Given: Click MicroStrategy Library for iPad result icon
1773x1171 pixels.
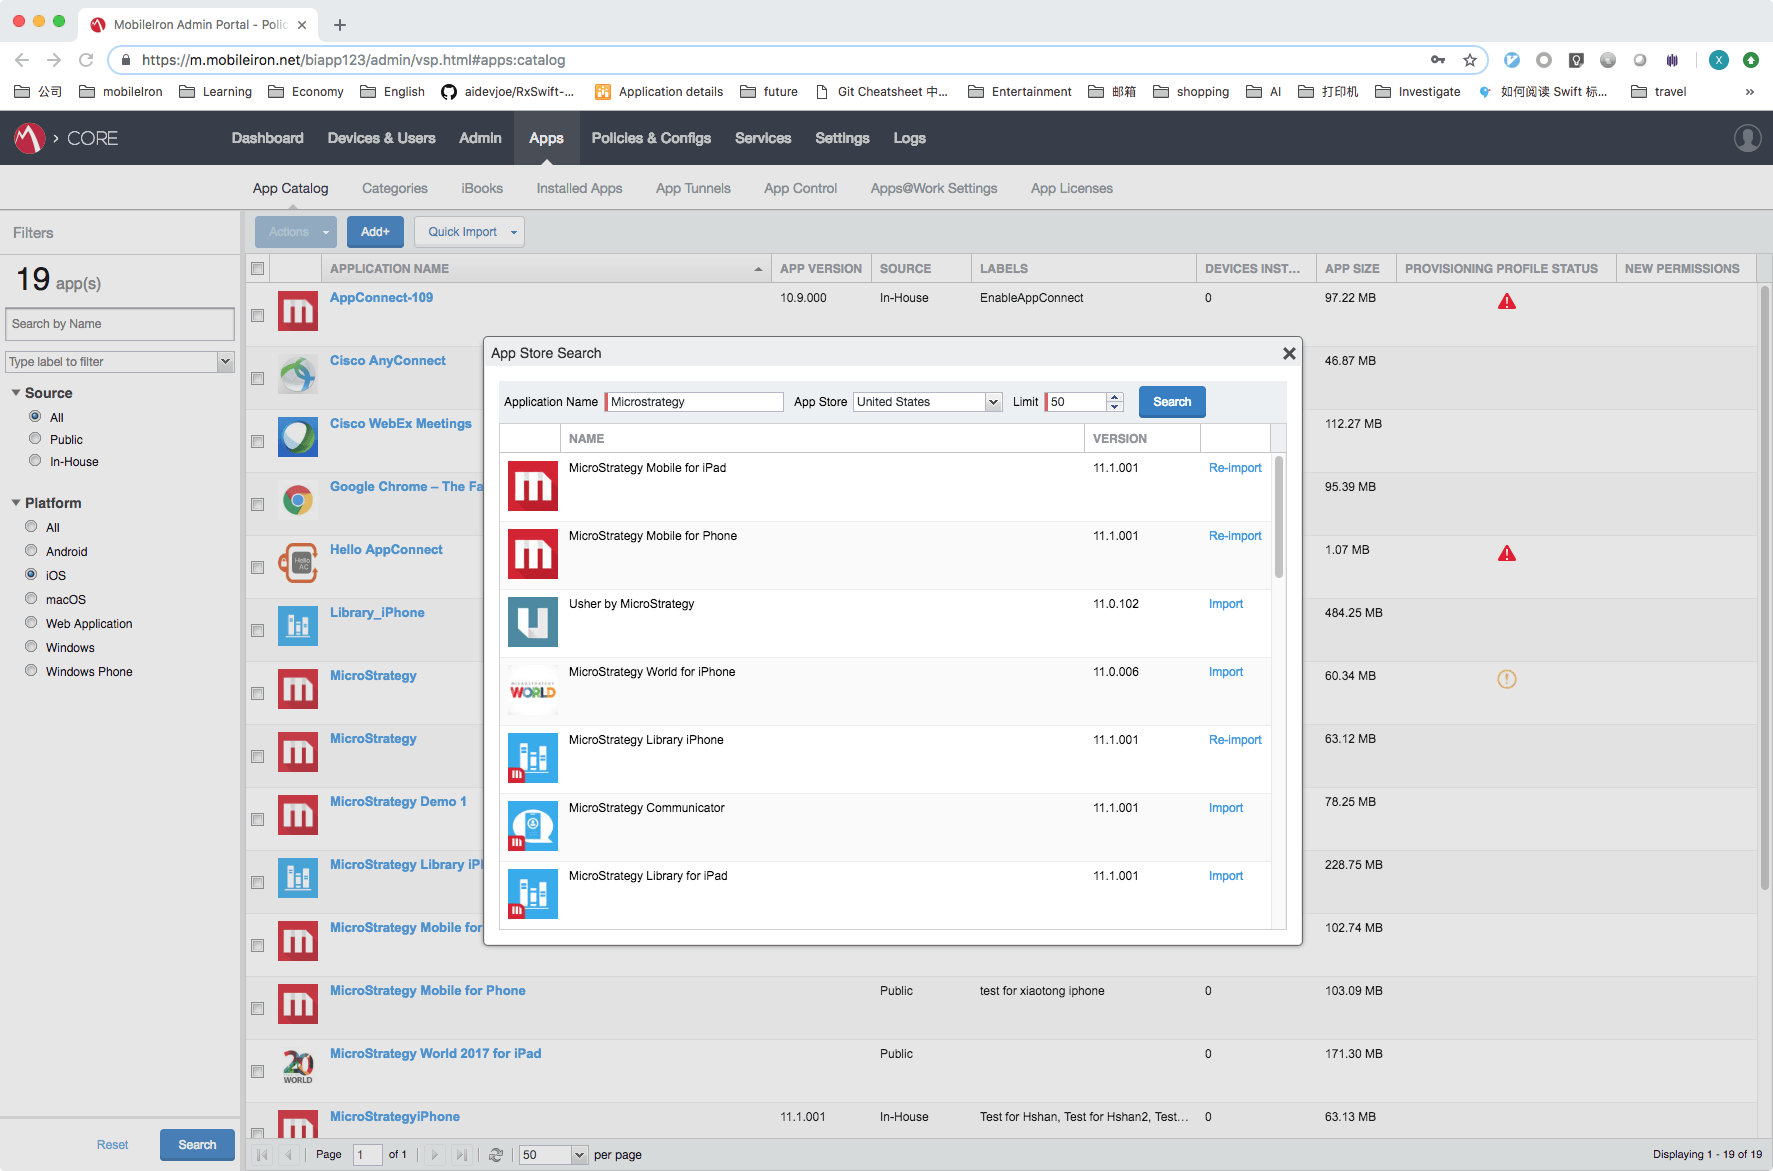Looking at the screenshot, I should 533,894.
